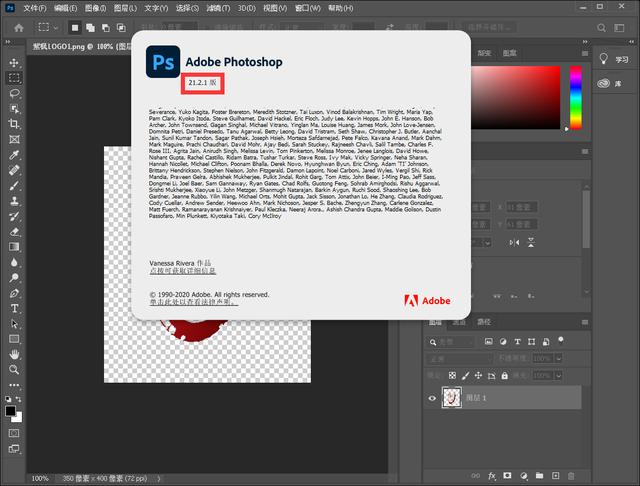Select the Hand tool
The height and width of the screenshot is (486, 640).
[14, 354]
